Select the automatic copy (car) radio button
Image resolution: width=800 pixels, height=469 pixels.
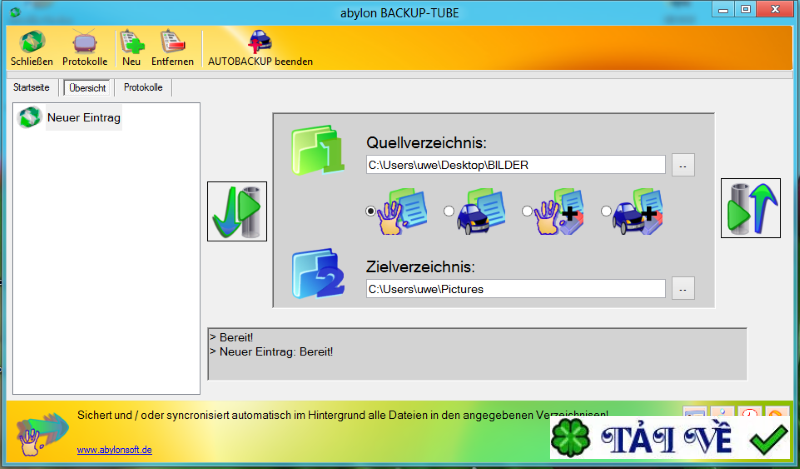(x=448, y=211)
